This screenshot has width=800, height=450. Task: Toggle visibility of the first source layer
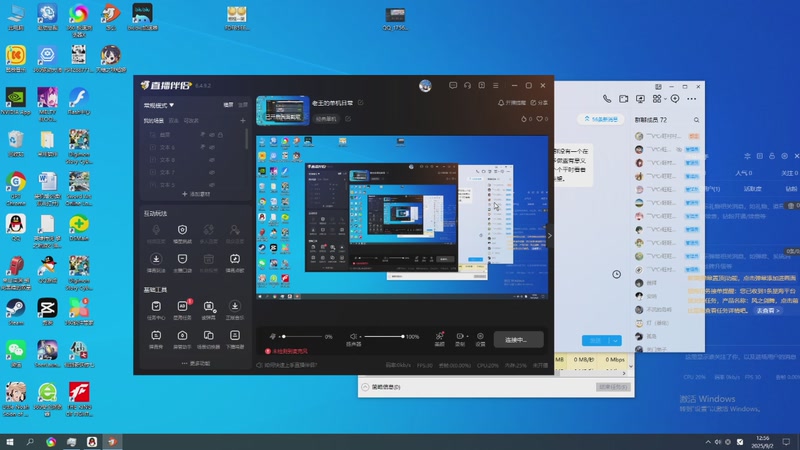click(212, 135)
